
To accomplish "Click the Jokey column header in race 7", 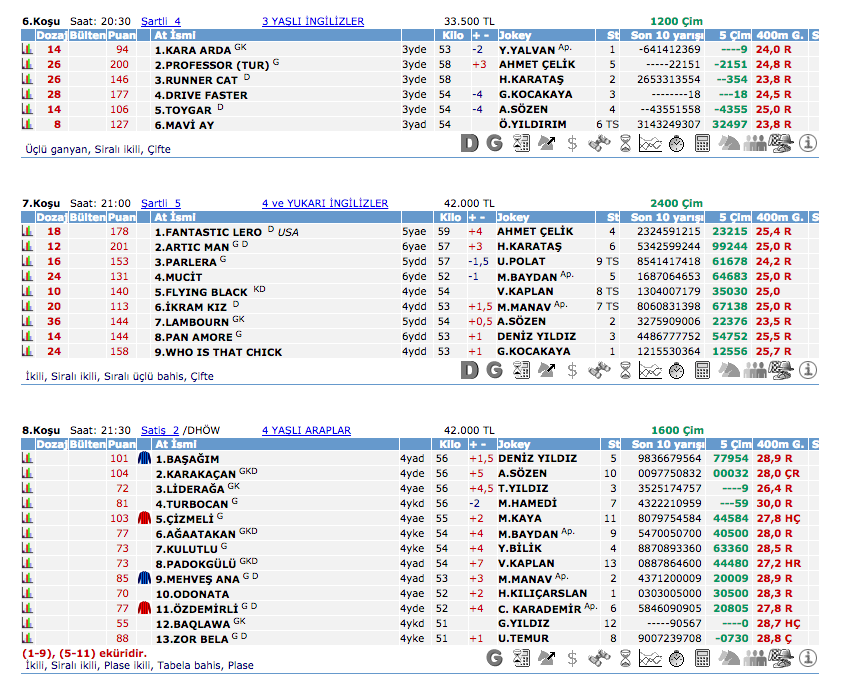I will click(514, 217).
